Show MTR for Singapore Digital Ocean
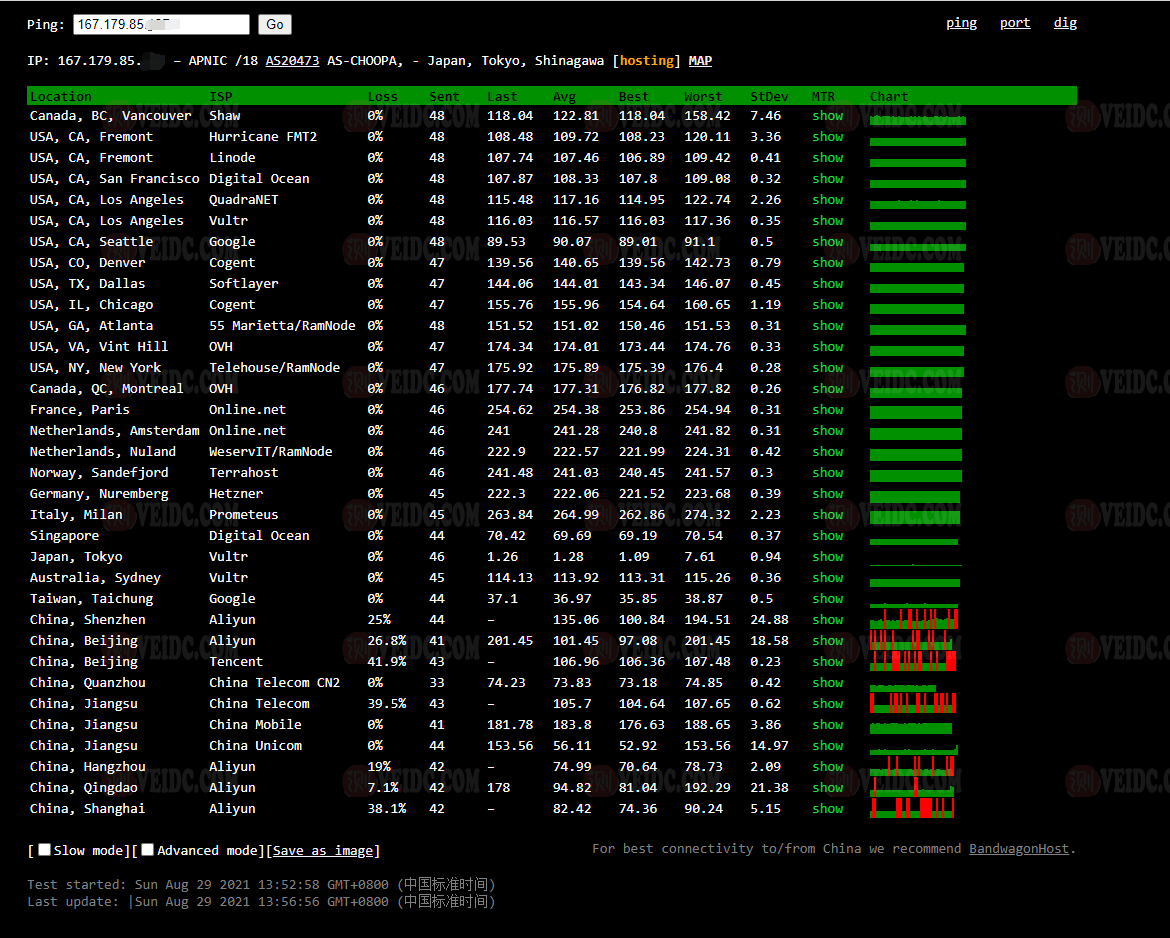 click(827, 536)
